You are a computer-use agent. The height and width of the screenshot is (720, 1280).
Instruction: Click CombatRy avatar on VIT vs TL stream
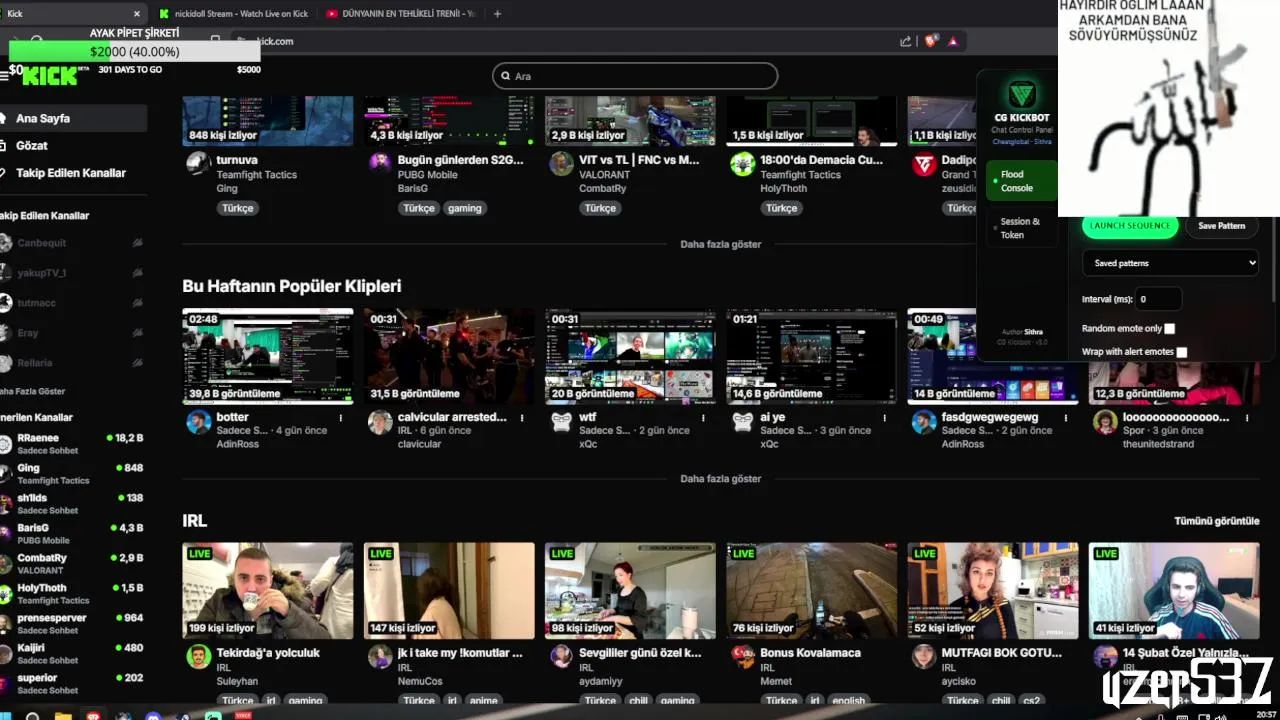point(561,164)
